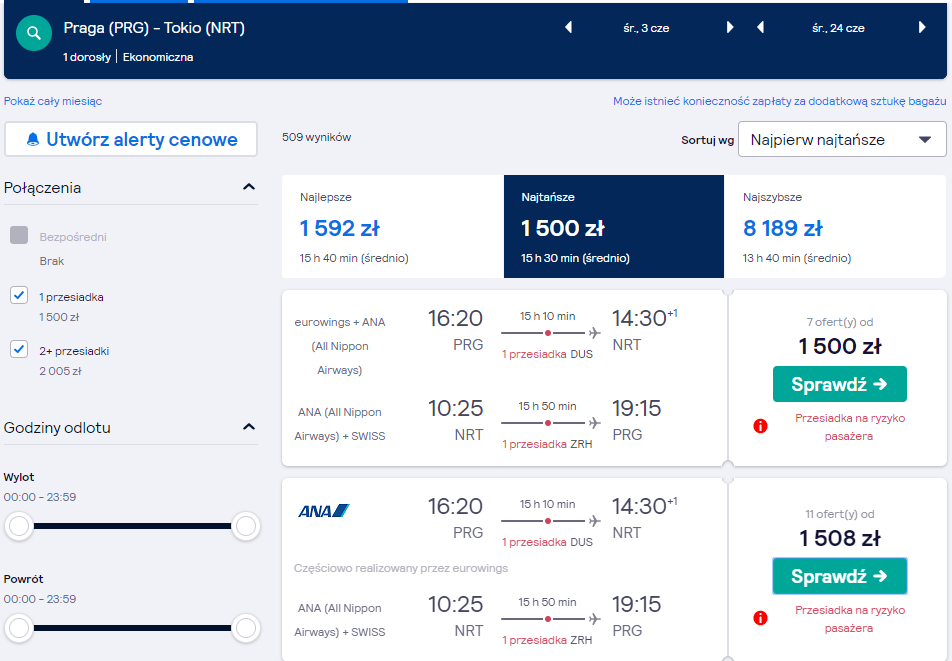Click Utwórz alerty cenowe button
The image size is (952, 661).
(x=131, y=140)
